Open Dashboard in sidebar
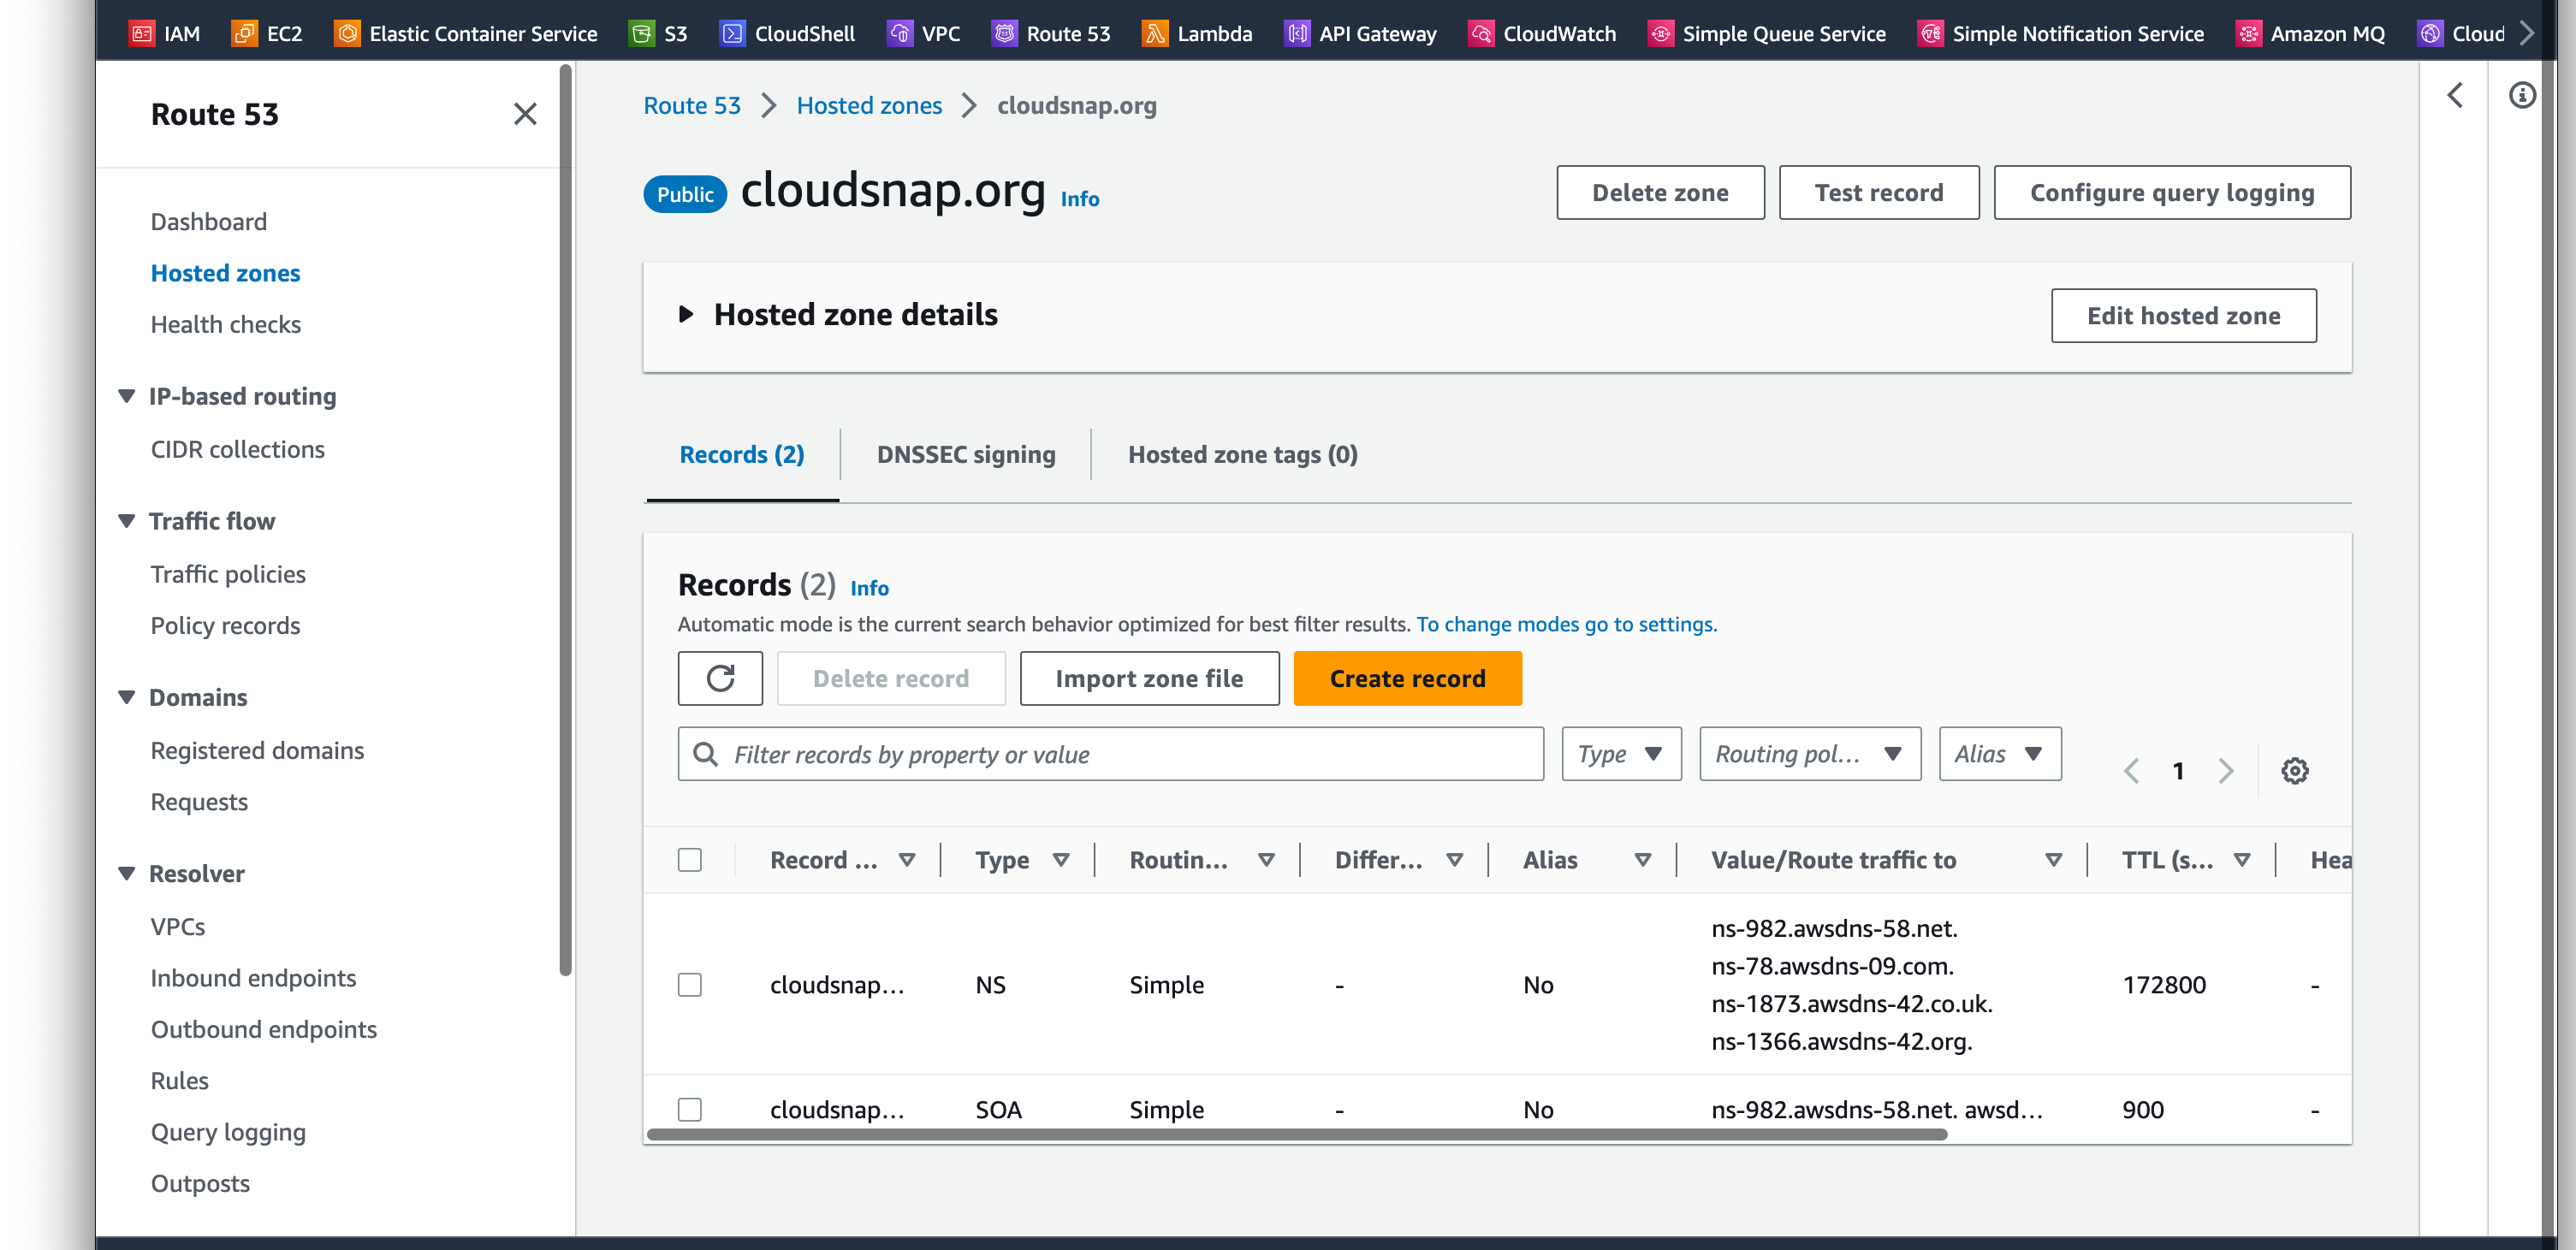Viewport: 2576px width, 1250px height. coord(208,221)
